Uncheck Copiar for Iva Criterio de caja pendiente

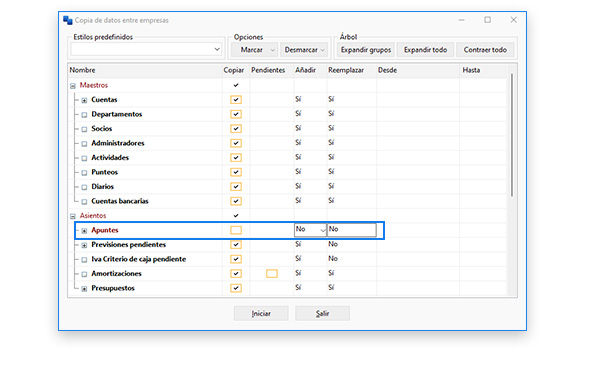236,259
